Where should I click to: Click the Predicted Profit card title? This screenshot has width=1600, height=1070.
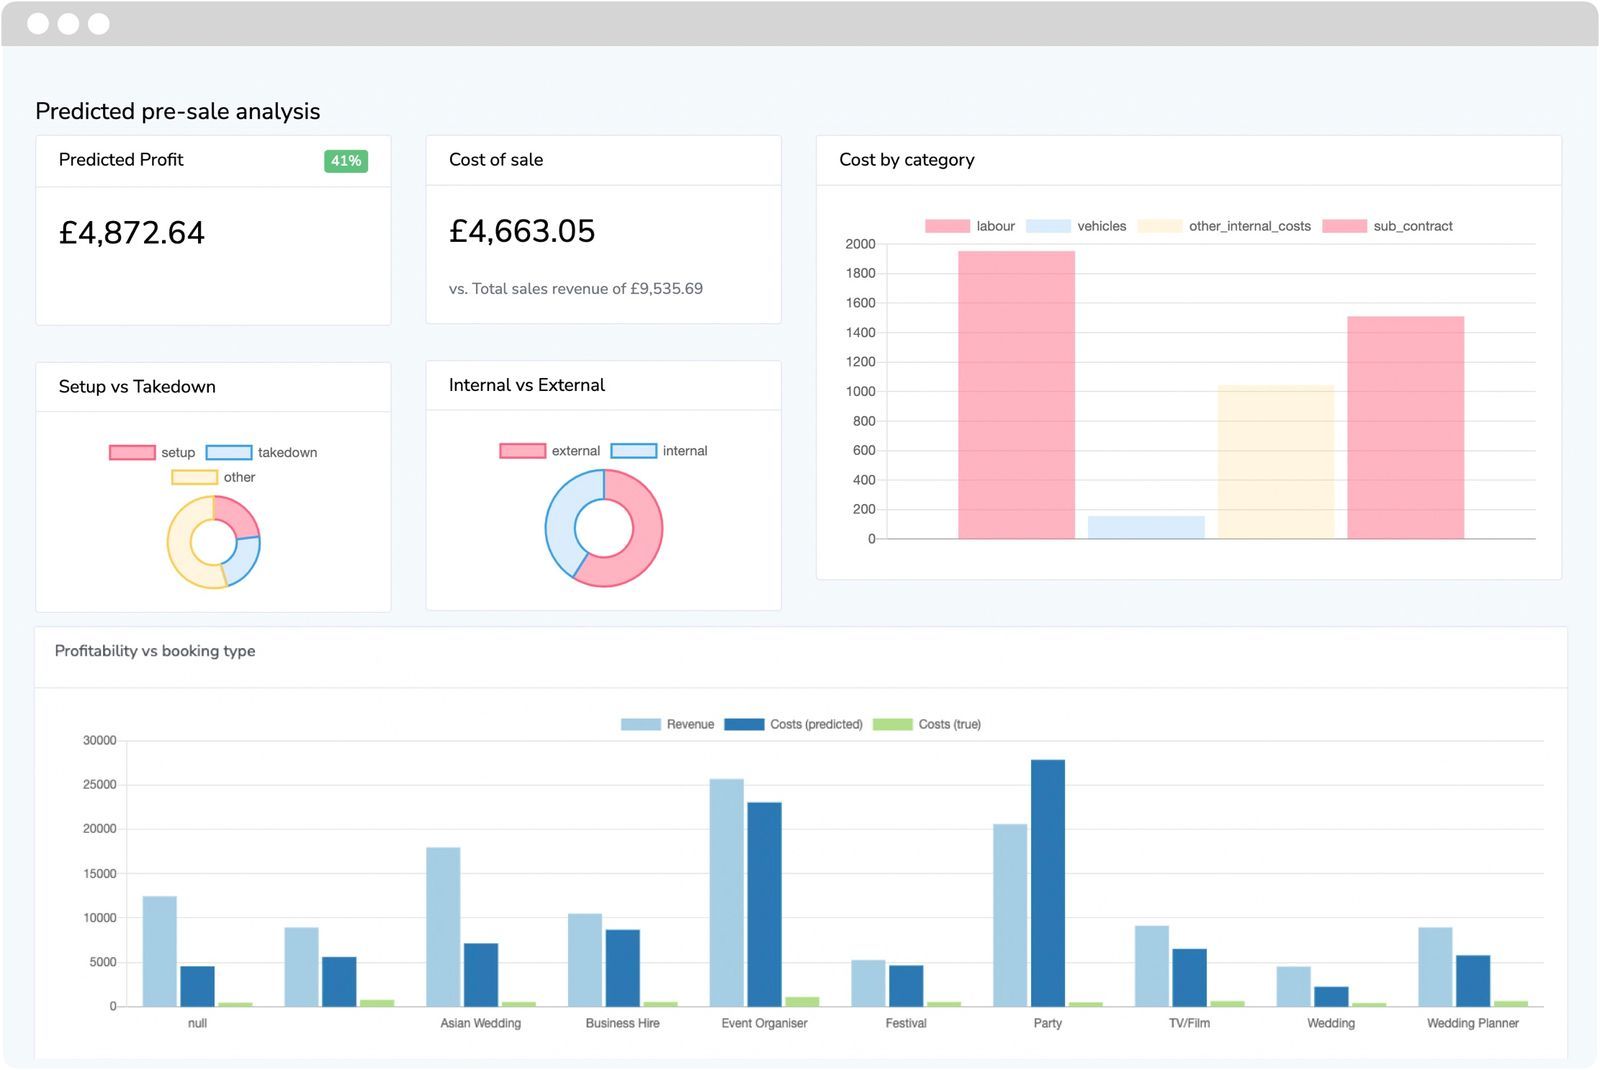121,160
